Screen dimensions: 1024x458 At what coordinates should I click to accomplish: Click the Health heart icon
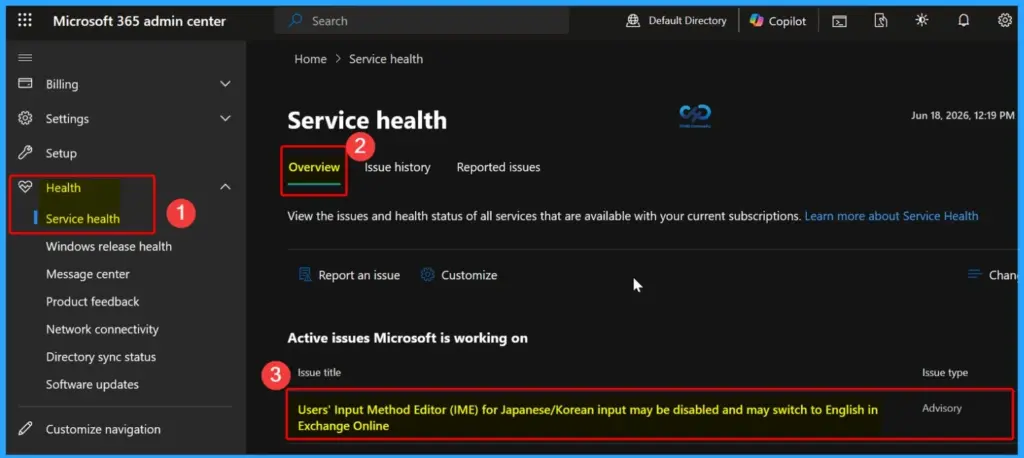tap(25, 188)
